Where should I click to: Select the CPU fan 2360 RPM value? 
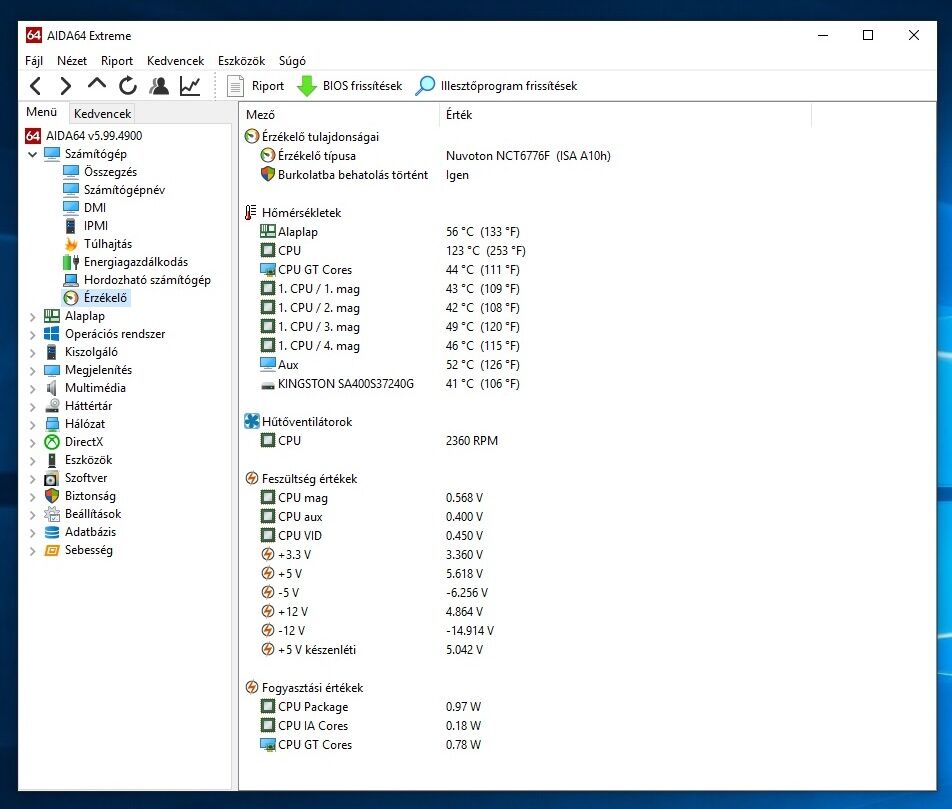pos(472,441)
